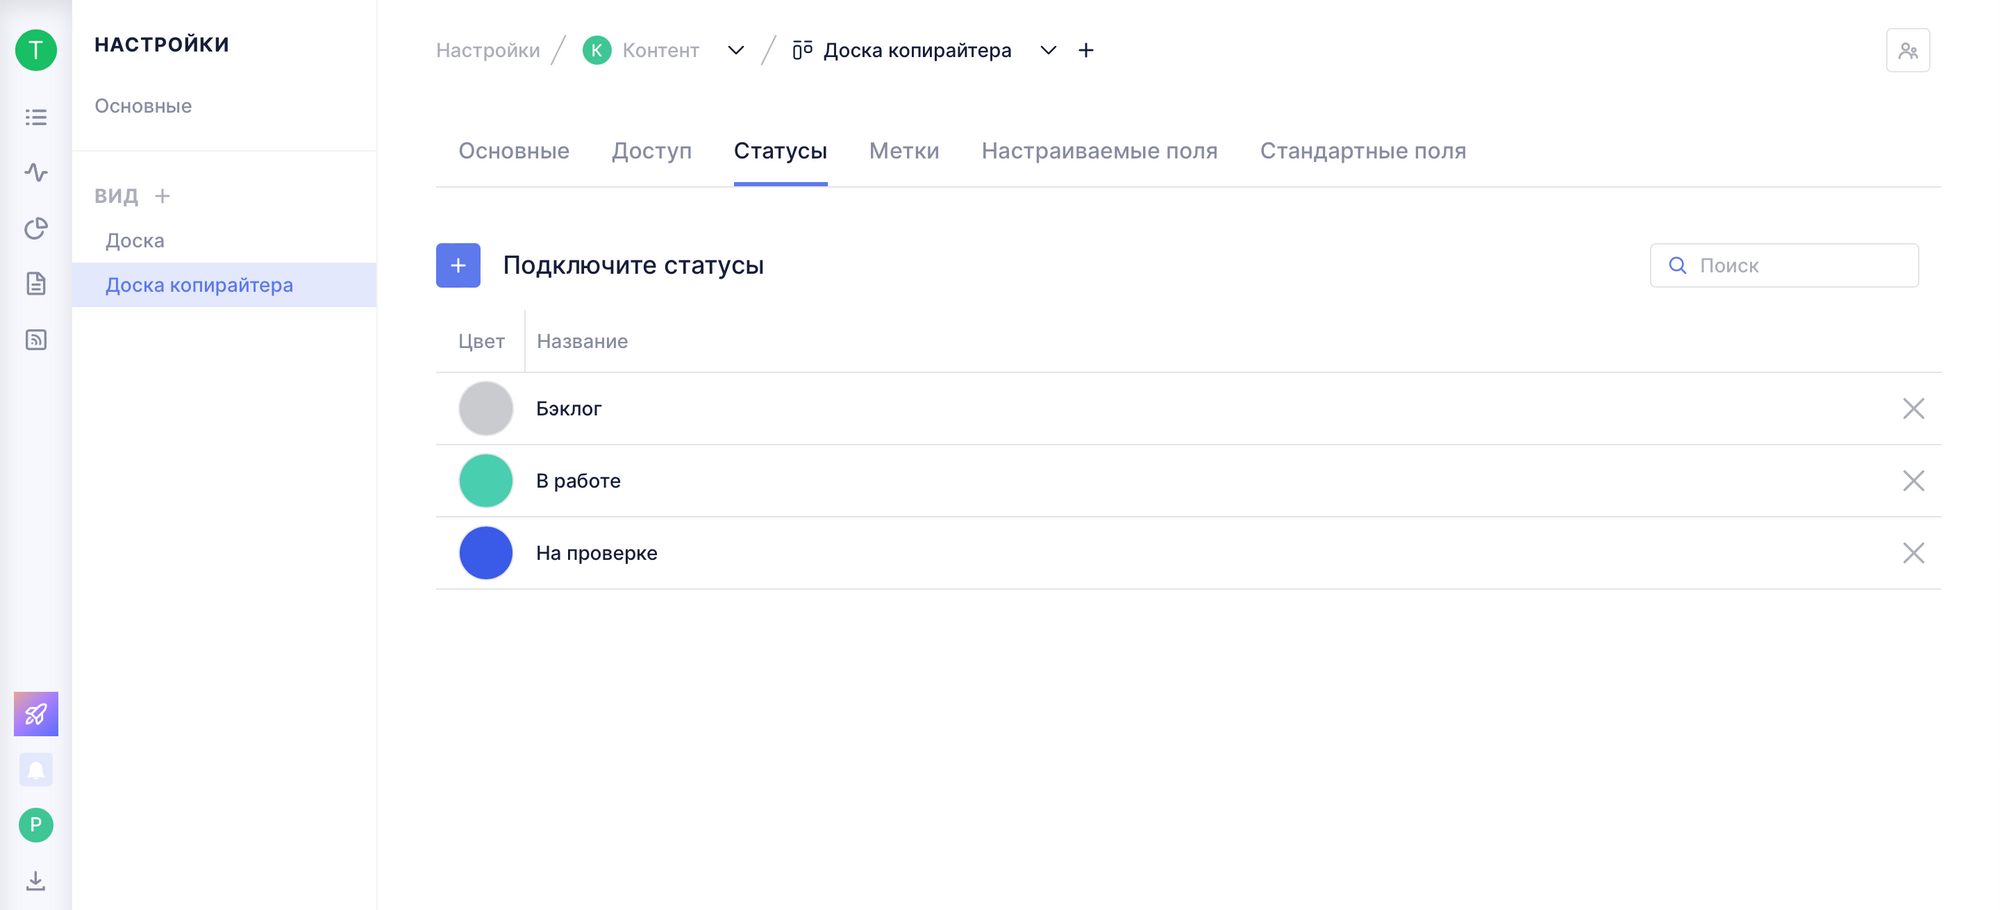This screenshot has height=910, width=2000.
Task: Expand the Контент project dropdown
Action: [x=736, y=51]
